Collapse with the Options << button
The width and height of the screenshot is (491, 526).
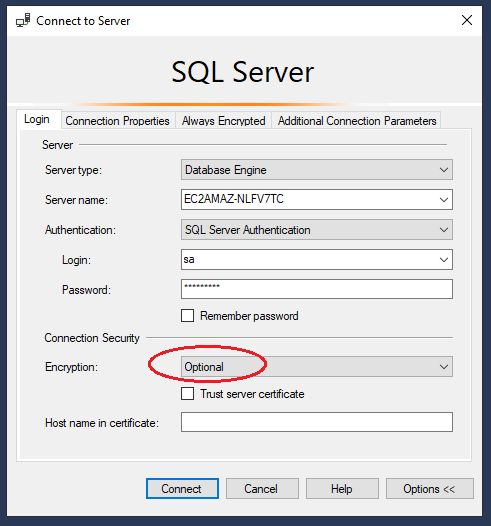[x=430, y=488]
